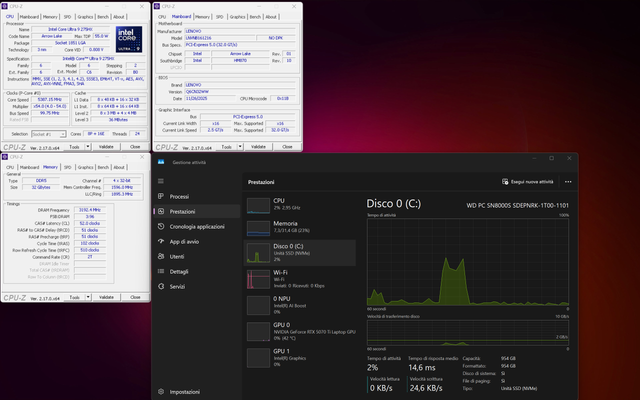The width and height of the screenshot is (640, 400).
Task: Click Validate in CPU-Z CPU window
Action: 106,147
